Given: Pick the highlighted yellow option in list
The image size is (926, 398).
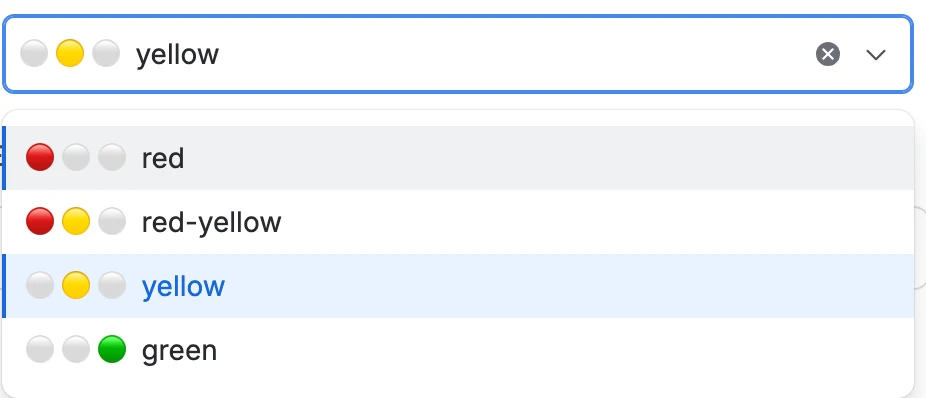Looking at the screenshot, I should [x=459, y=286].
